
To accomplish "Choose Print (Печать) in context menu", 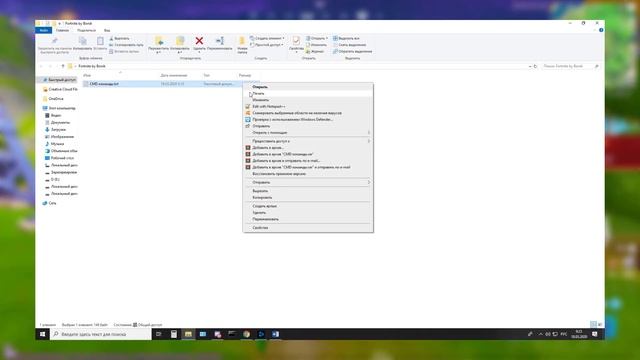I will pos(308,93).
